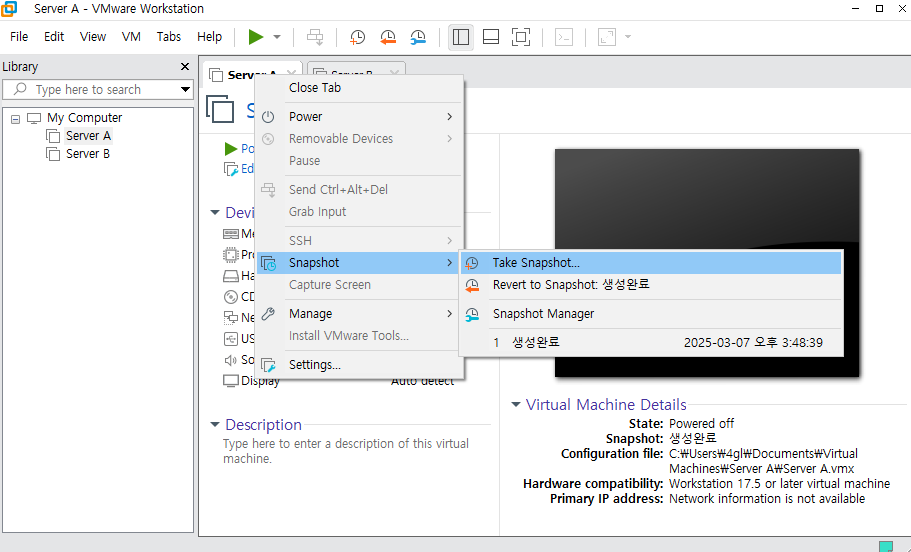Image resolution: width=911 pixels, height=552 pixels.
Task: Click the description text field
Action: click(346, 451)
